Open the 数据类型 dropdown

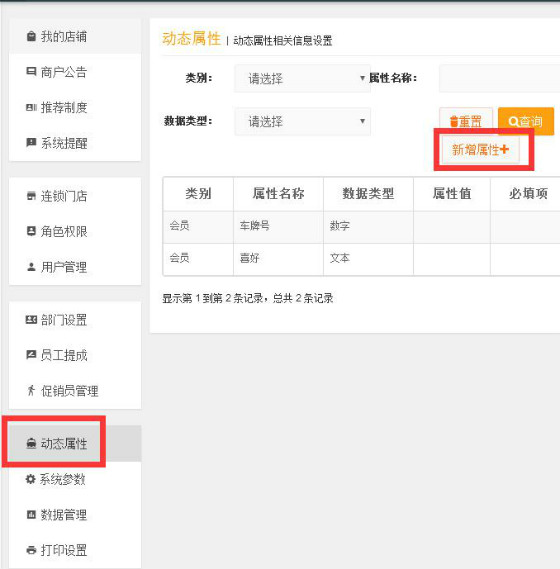302,121
